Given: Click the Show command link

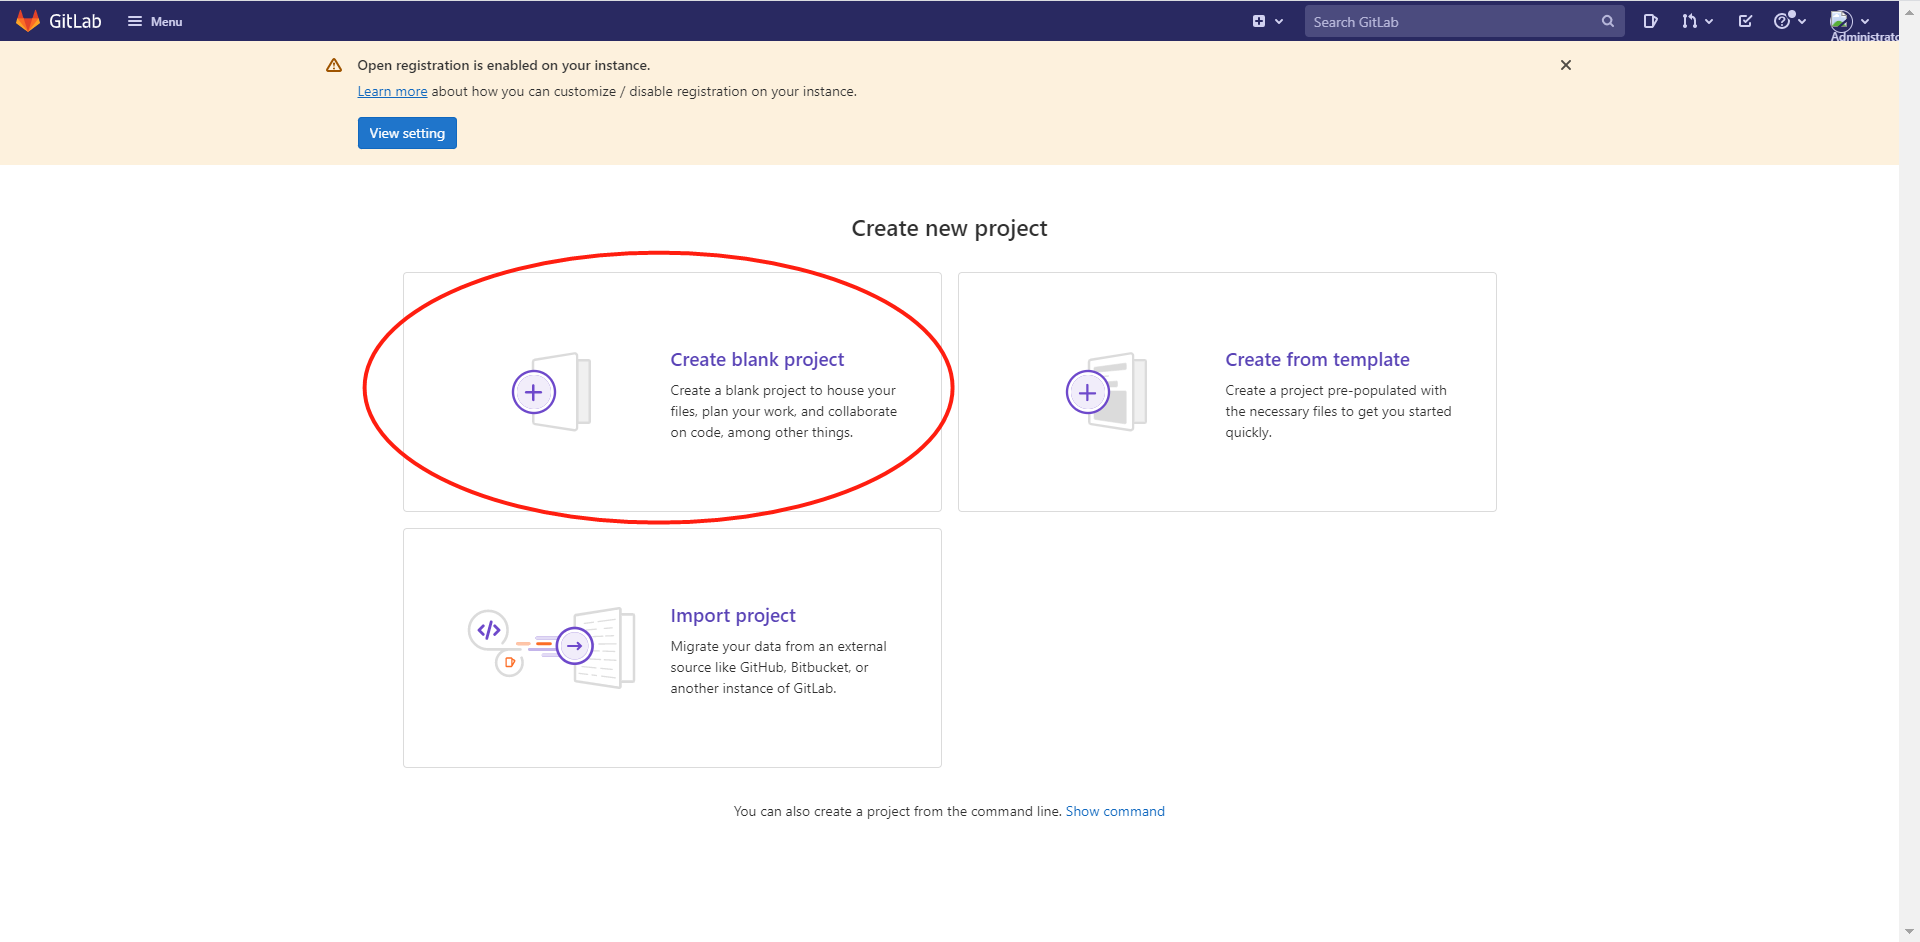Looking at the screenshot, I should (1115, 811).
